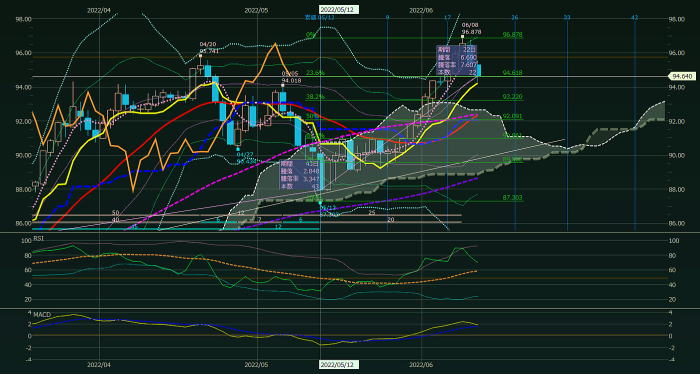Screen dimensions: 700x374
Task: Click the MACD panel title label
Action: 42,315
